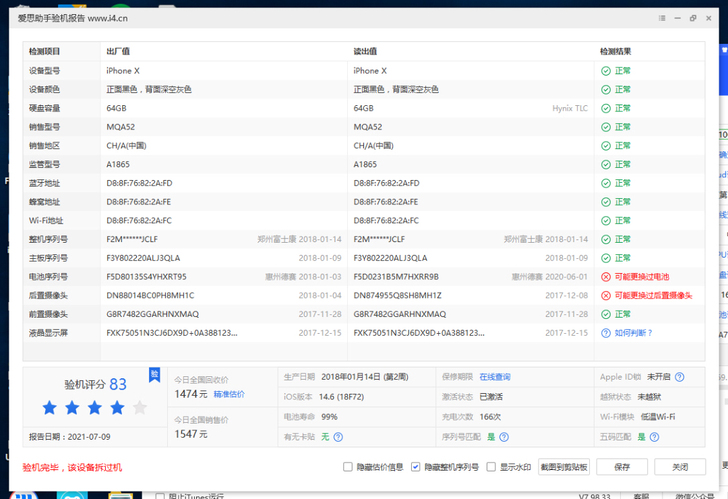Click green check icon in 整机序列号 row
Screen dimensions: 728x499
(605, 239)
